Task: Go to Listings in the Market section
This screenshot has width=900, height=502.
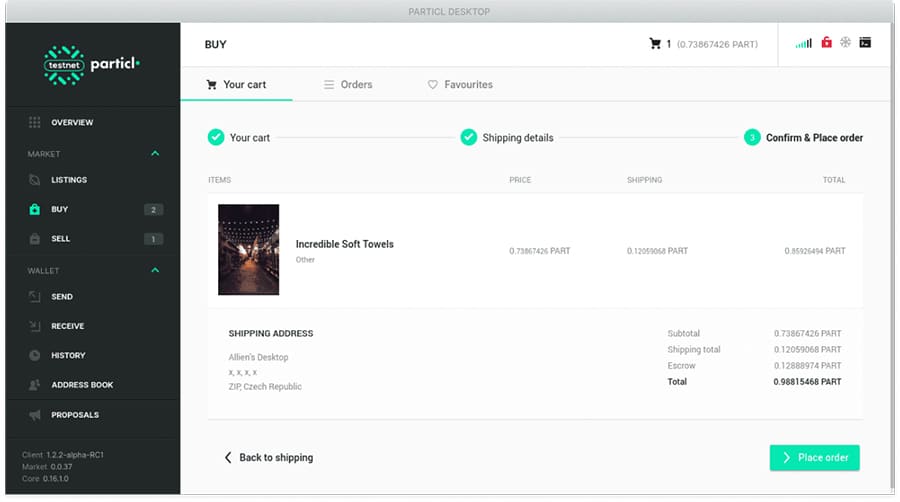Action: (x=68, y=180)
